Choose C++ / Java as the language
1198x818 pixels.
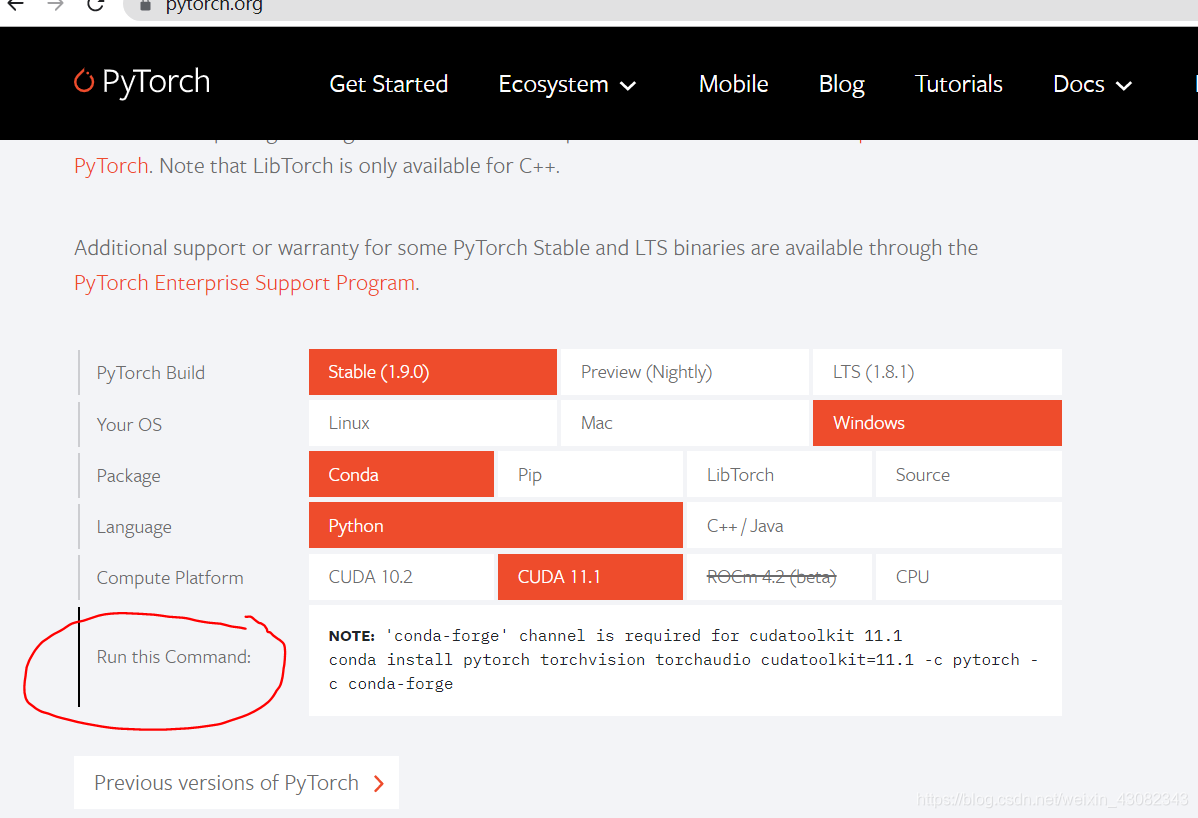tap(874, 525)
